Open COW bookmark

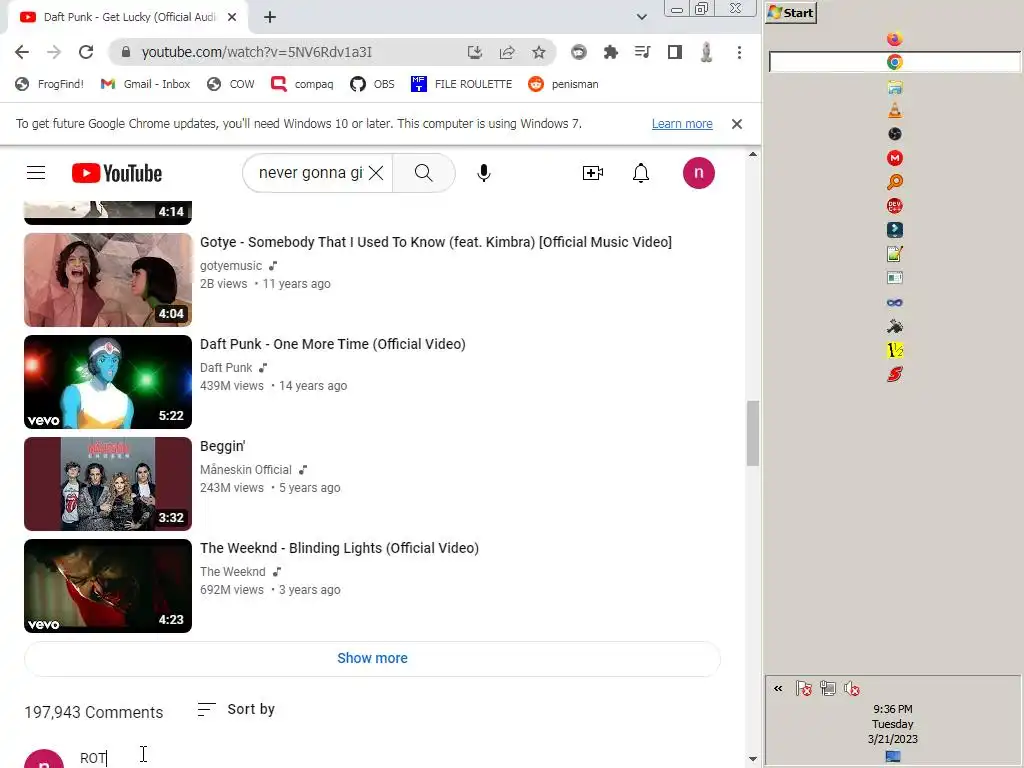231,84
